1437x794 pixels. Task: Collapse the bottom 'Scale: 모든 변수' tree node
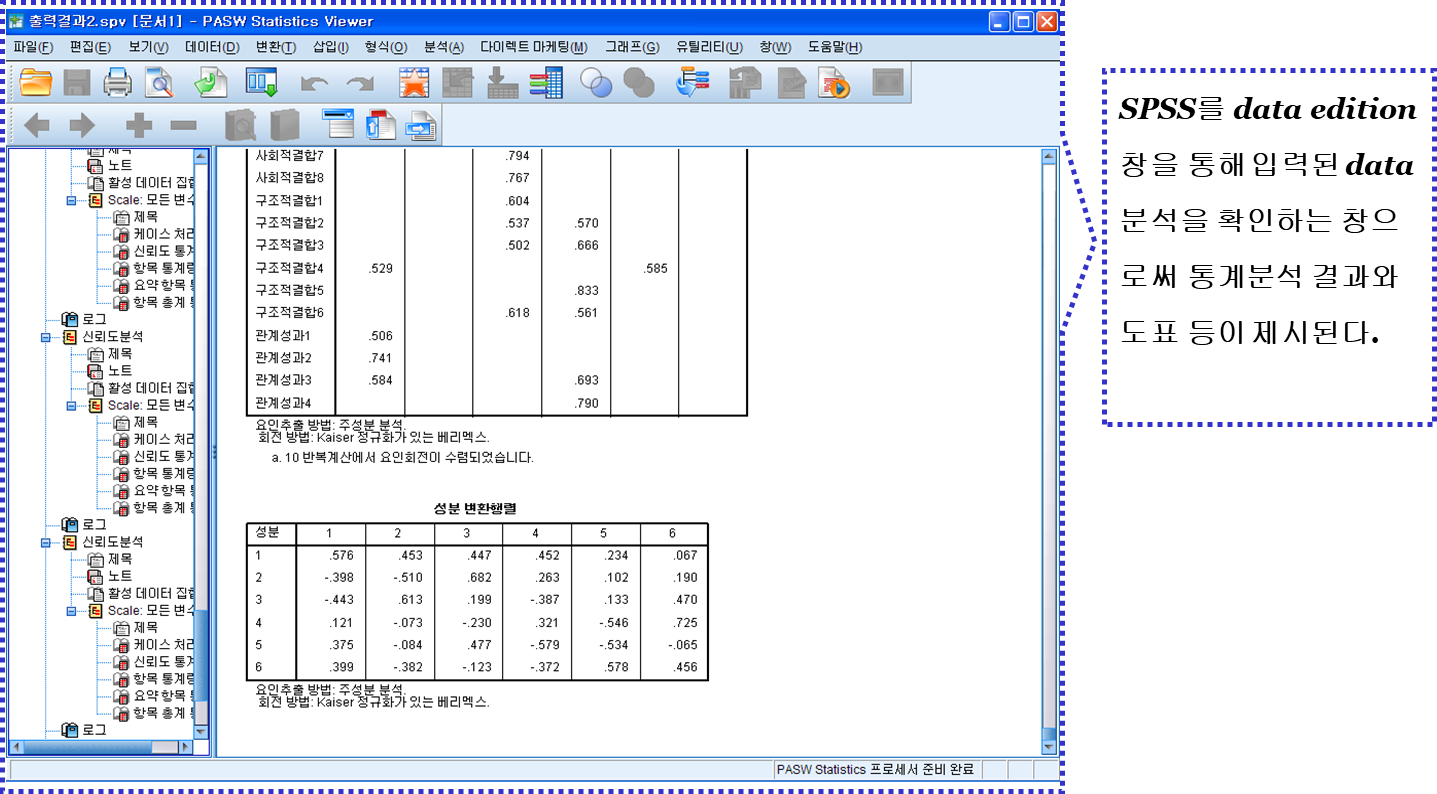(72, 610)
